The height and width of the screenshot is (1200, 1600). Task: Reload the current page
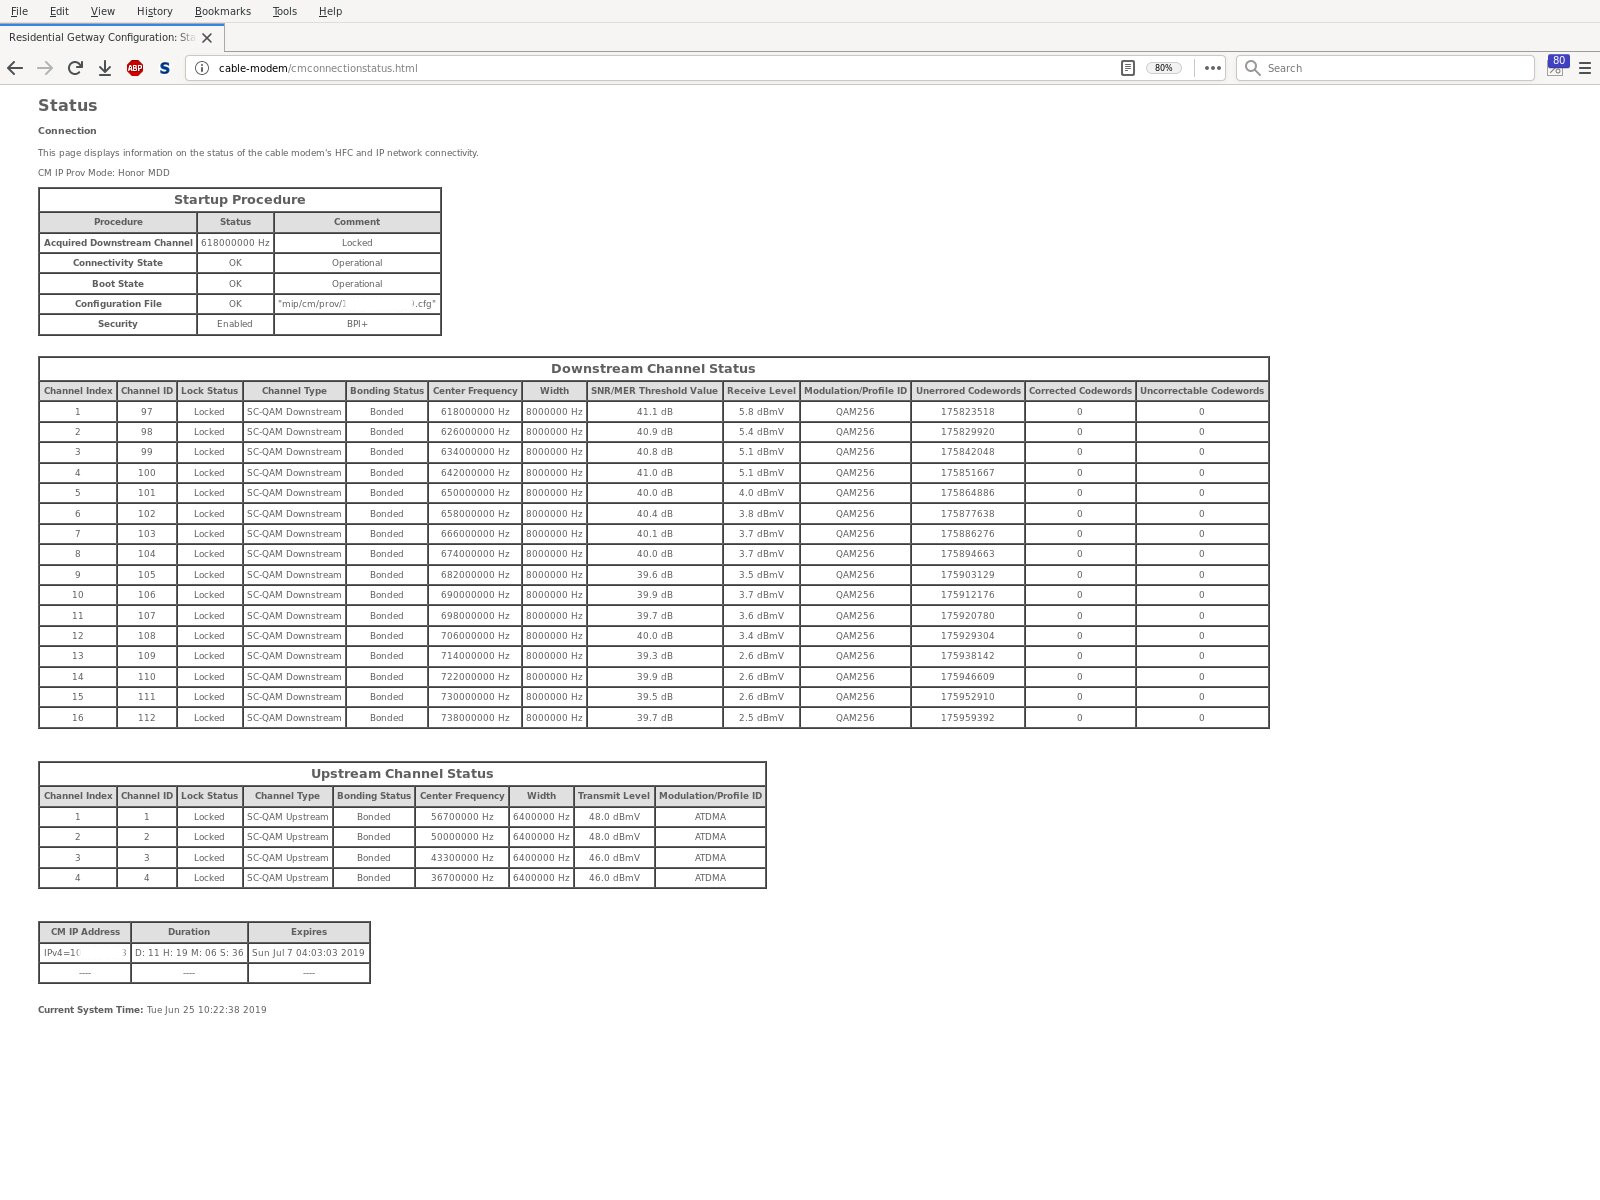point(75,68)
